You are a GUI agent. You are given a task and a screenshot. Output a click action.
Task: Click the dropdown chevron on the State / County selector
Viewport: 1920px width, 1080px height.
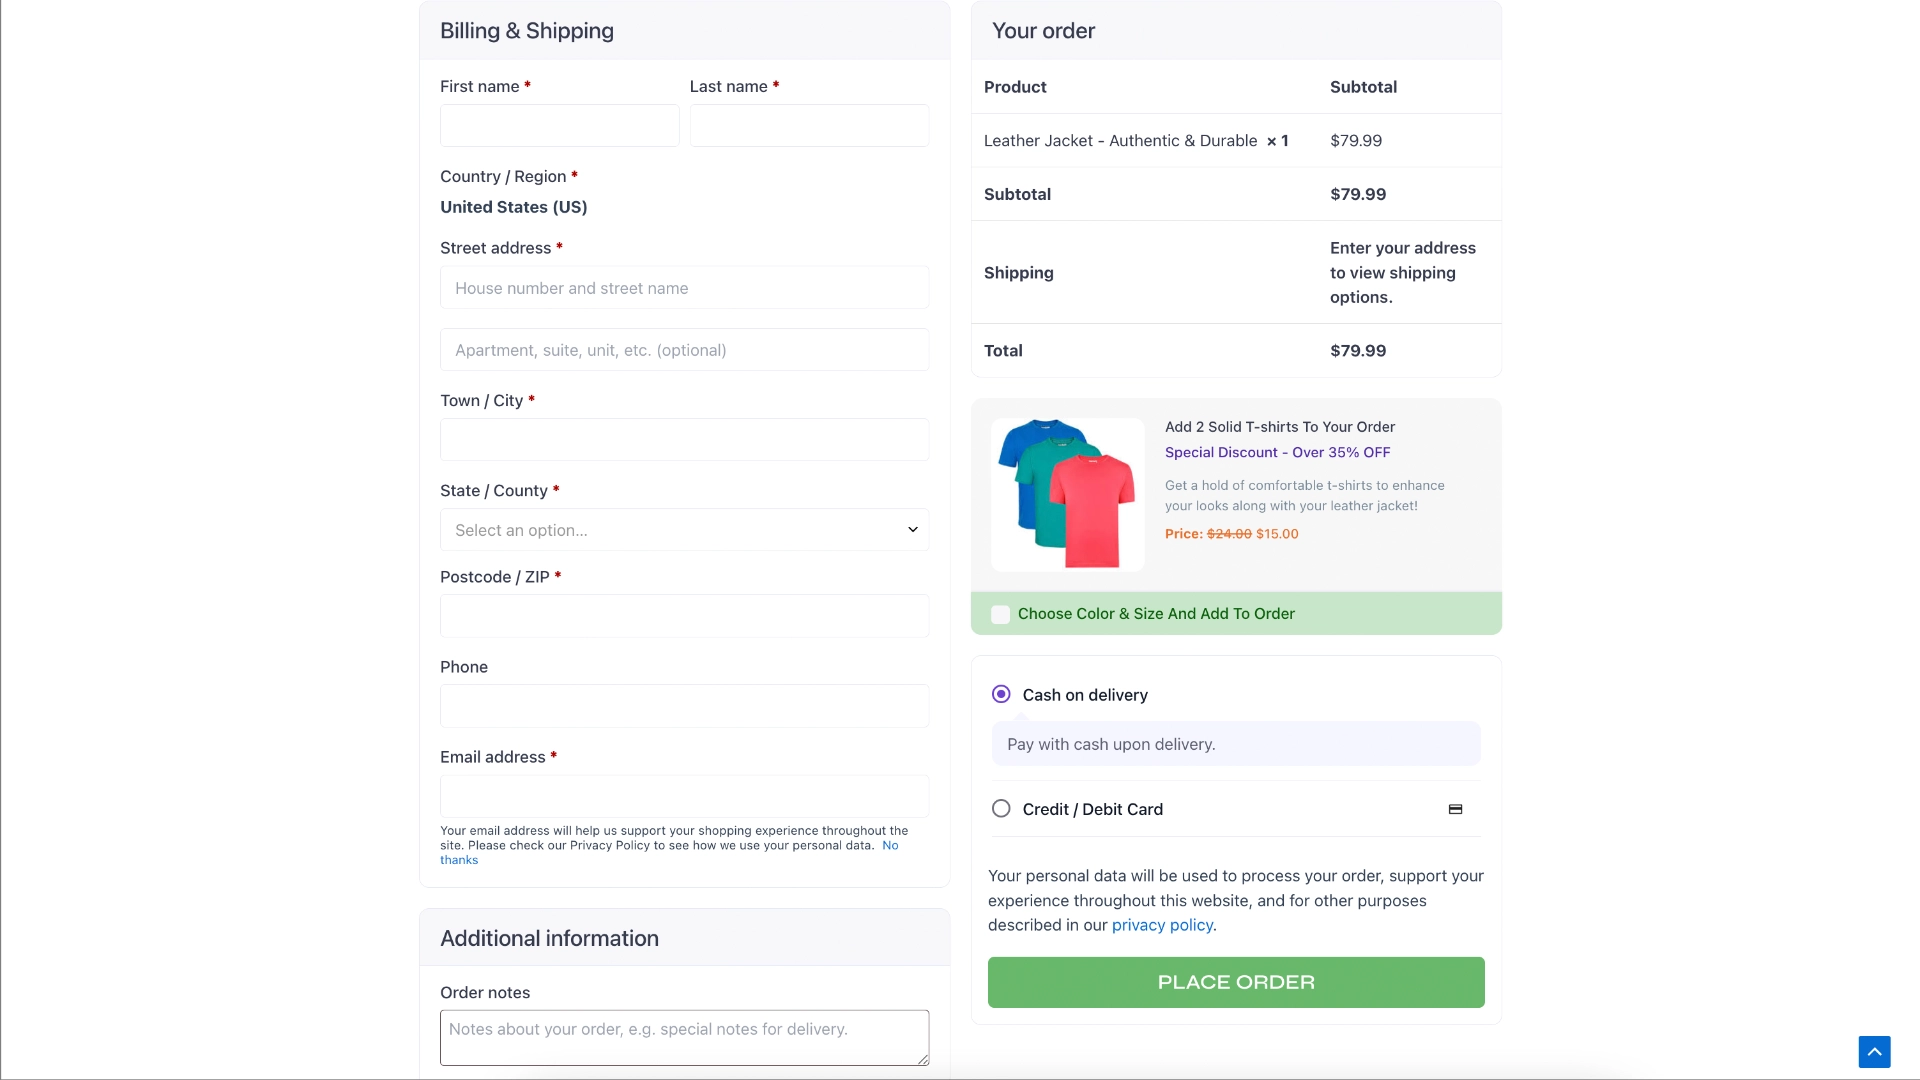pyautogui.click(x=911, y=529)
